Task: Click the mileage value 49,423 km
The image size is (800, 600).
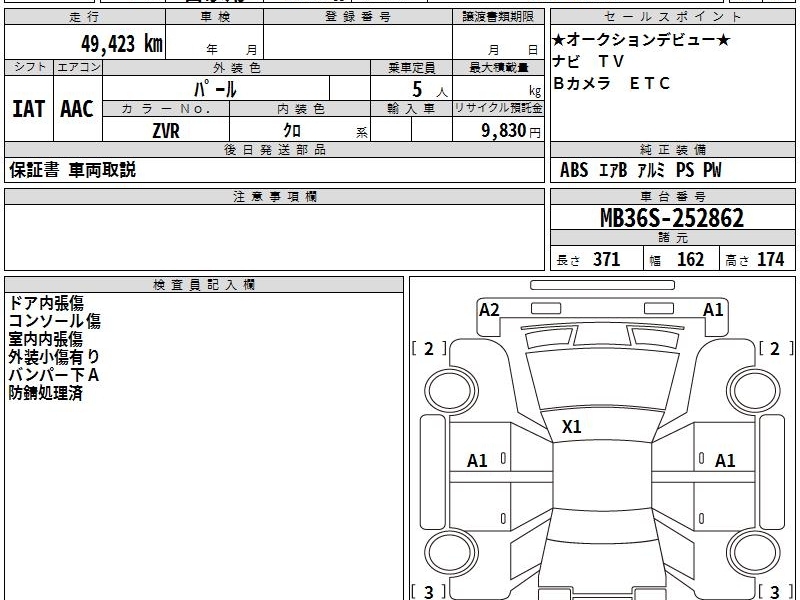Action: 121,43
